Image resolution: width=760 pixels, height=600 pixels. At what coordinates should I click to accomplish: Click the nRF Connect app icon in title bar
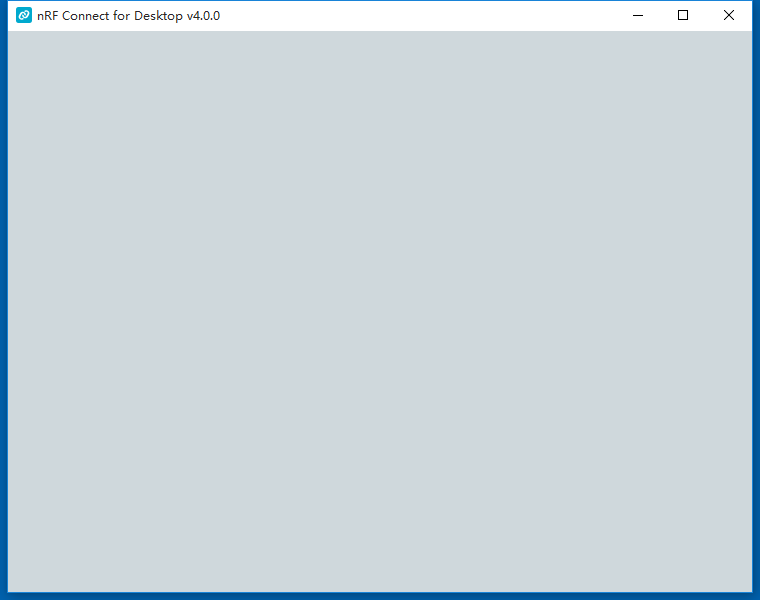(24, 16)
